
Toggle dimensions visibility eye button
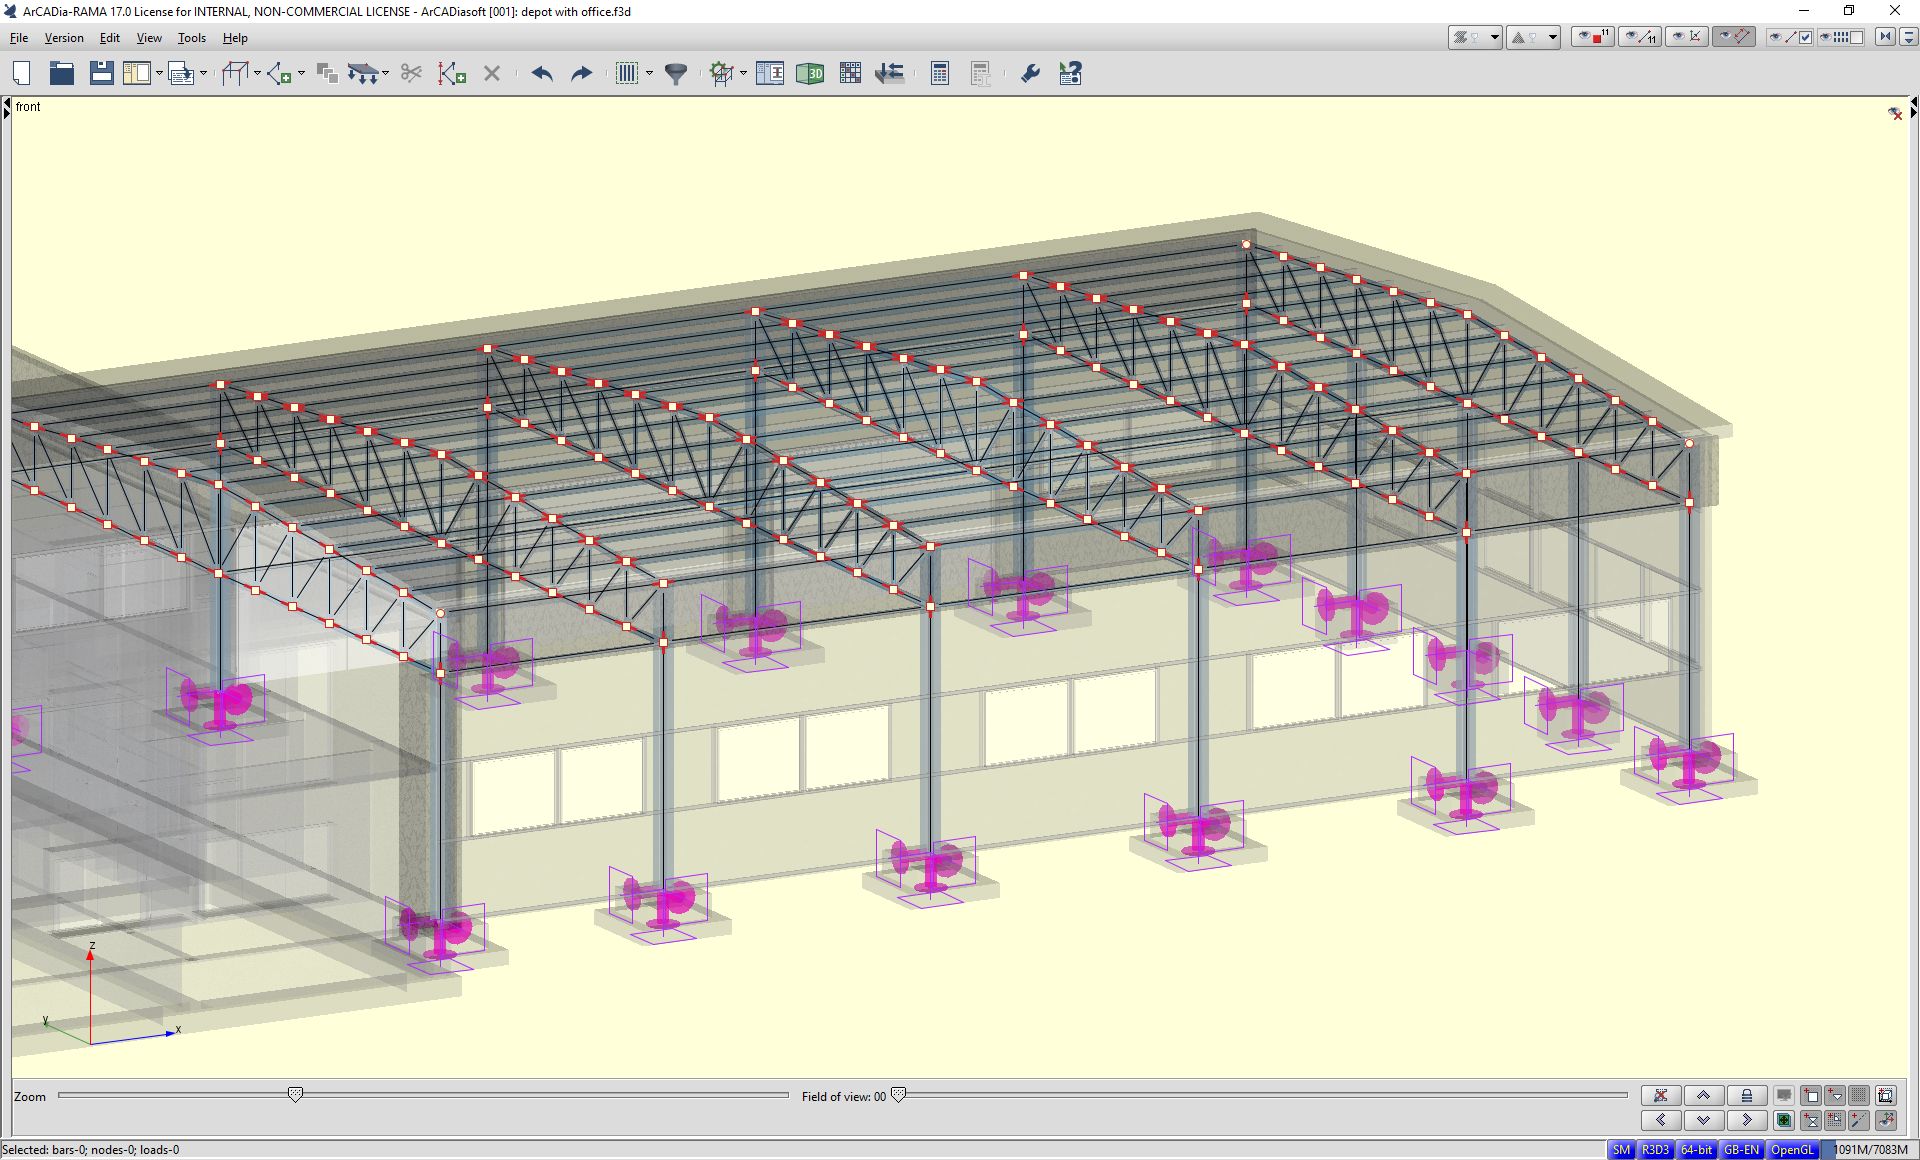pyautogui.click(x=1733, y=37)
